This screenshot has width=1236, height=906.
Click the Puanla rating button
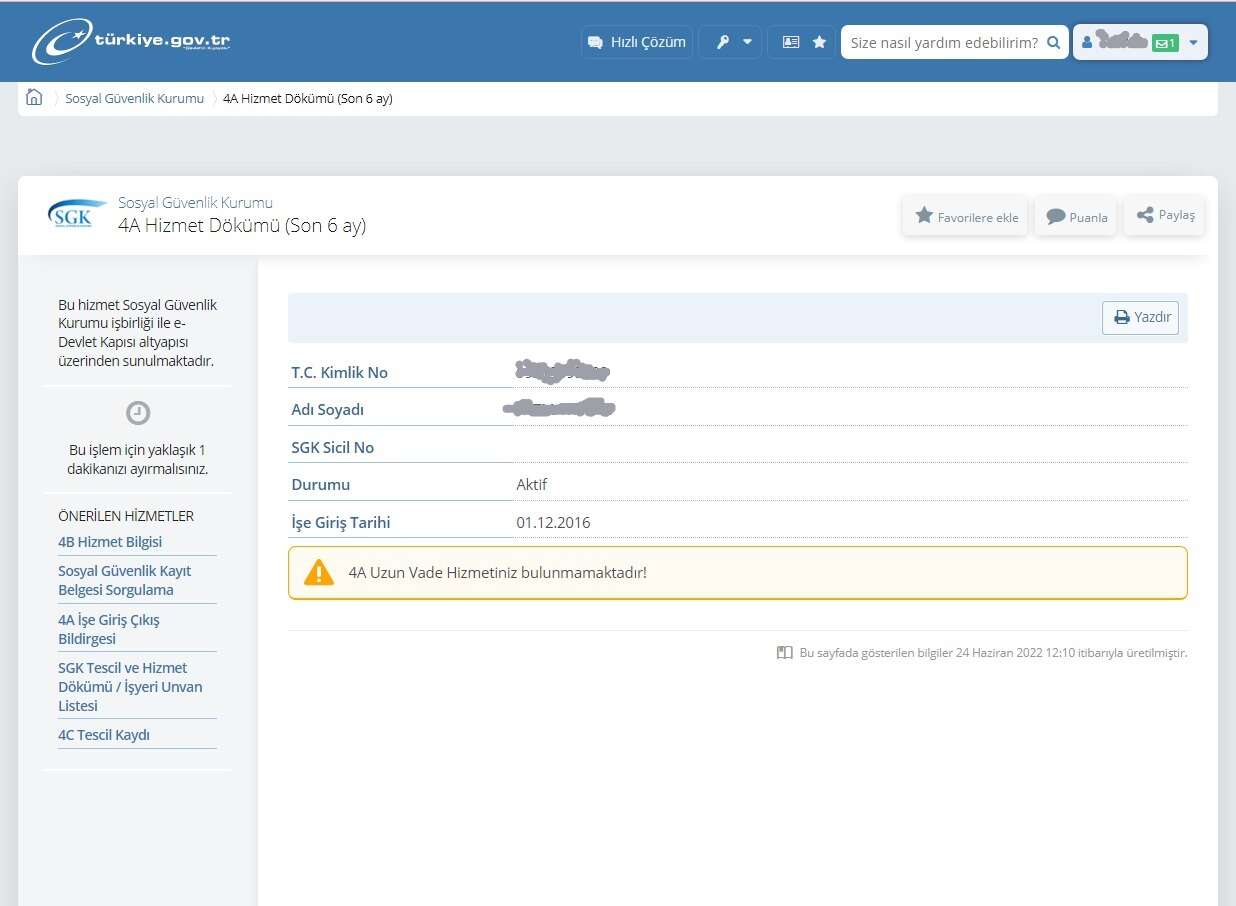[x=1076, y=217]
